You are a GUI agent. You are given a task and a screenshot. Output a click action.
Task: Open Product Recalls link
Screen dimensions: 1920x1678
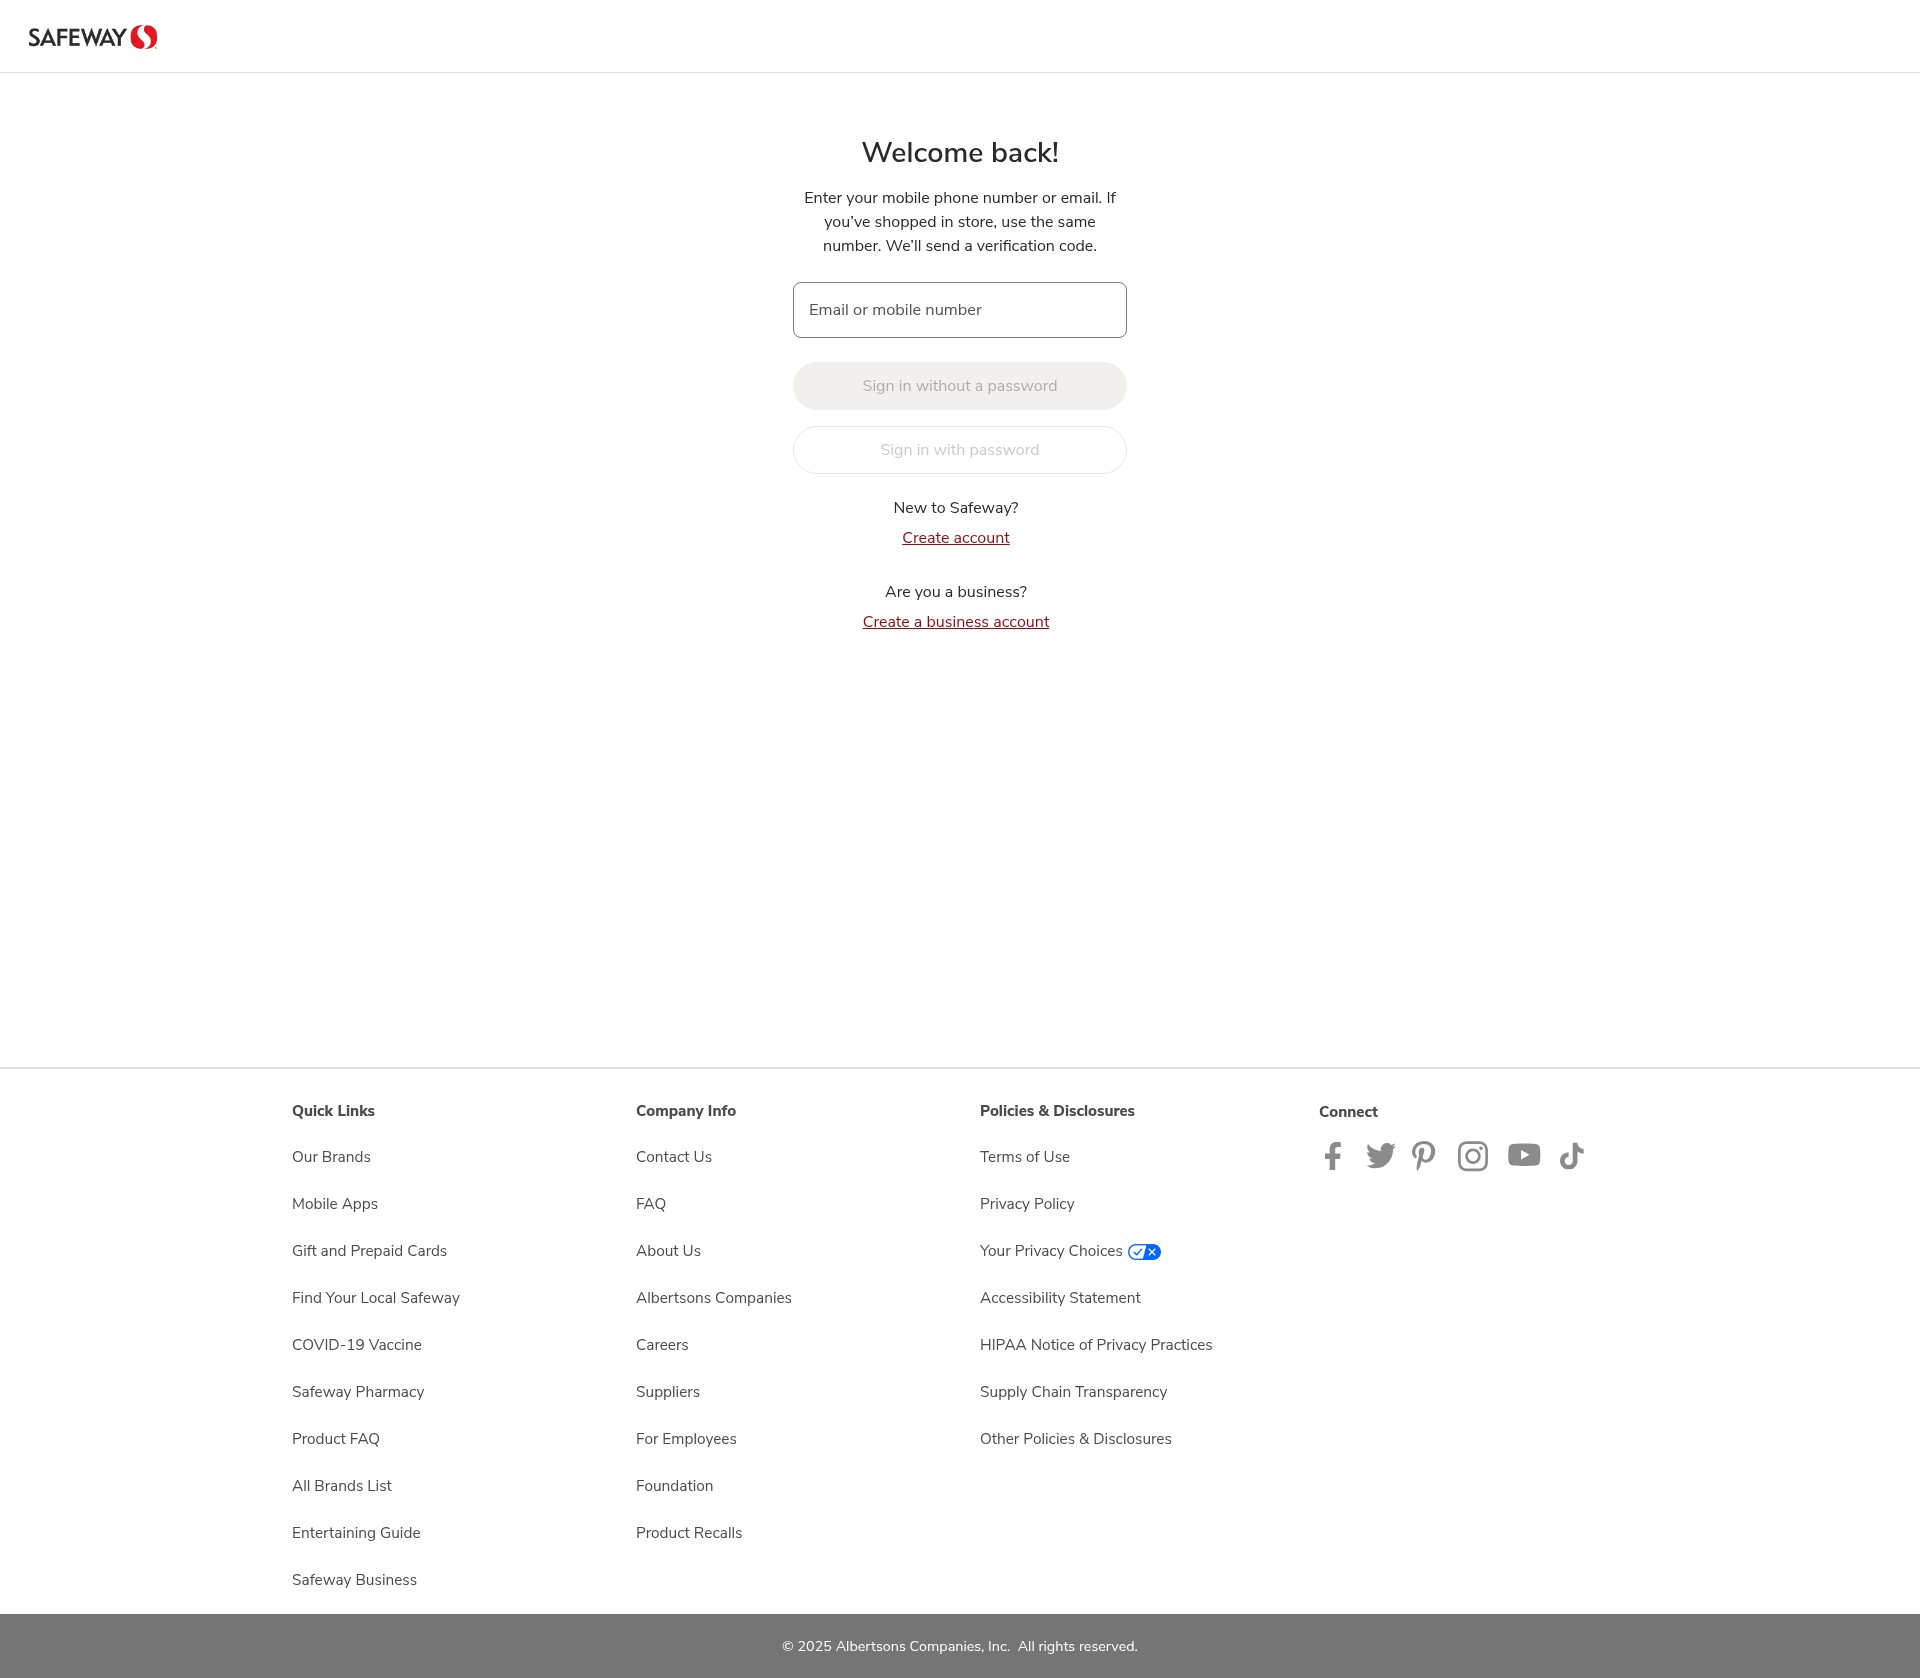[x=689, y=1533]
